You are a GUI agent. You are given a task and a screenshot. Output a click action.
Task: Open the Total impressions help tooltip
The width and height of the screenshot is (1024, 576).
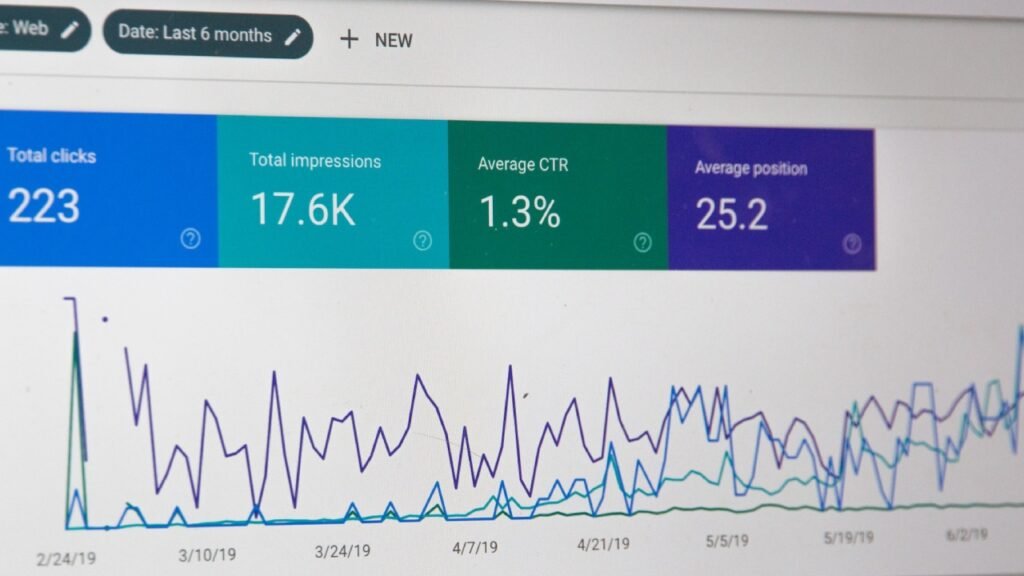(x=421, y=240)
